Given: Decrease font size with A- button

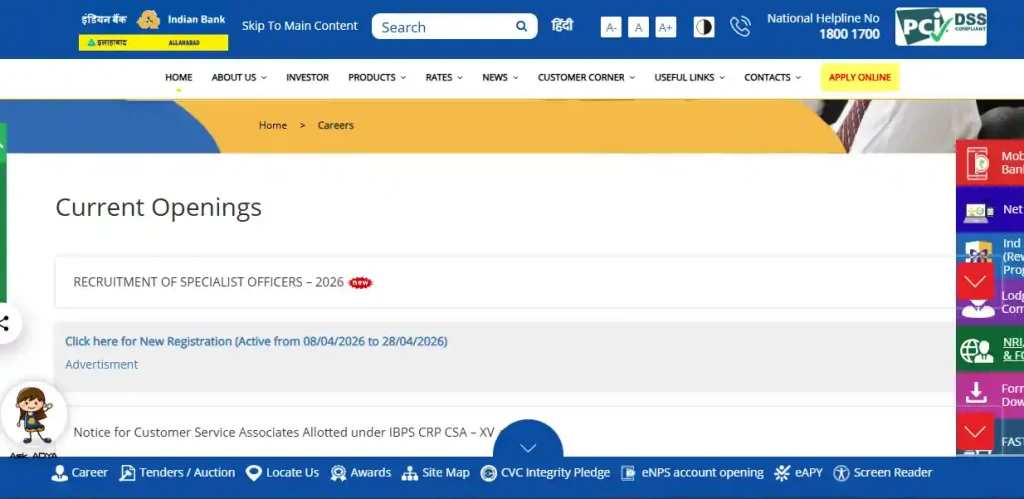Looking at the screenshot, I should [x=611, y=28].
